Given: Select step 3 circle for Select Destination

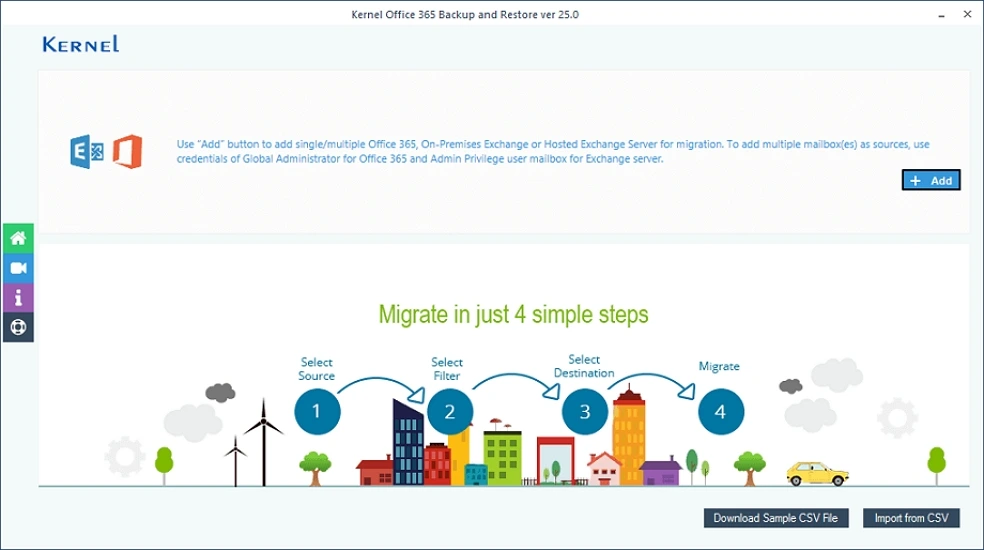Looking at the screenshot, I should pyautogui.click(x=584, y=411).
